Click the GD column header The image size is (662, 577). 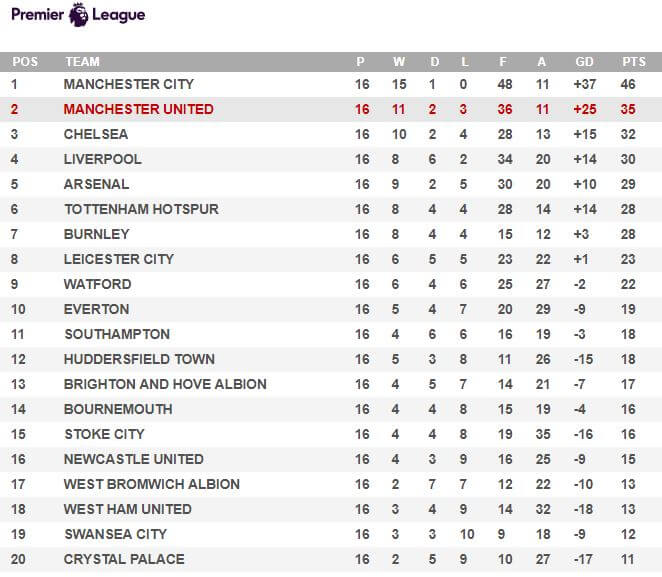click(584, 62)
